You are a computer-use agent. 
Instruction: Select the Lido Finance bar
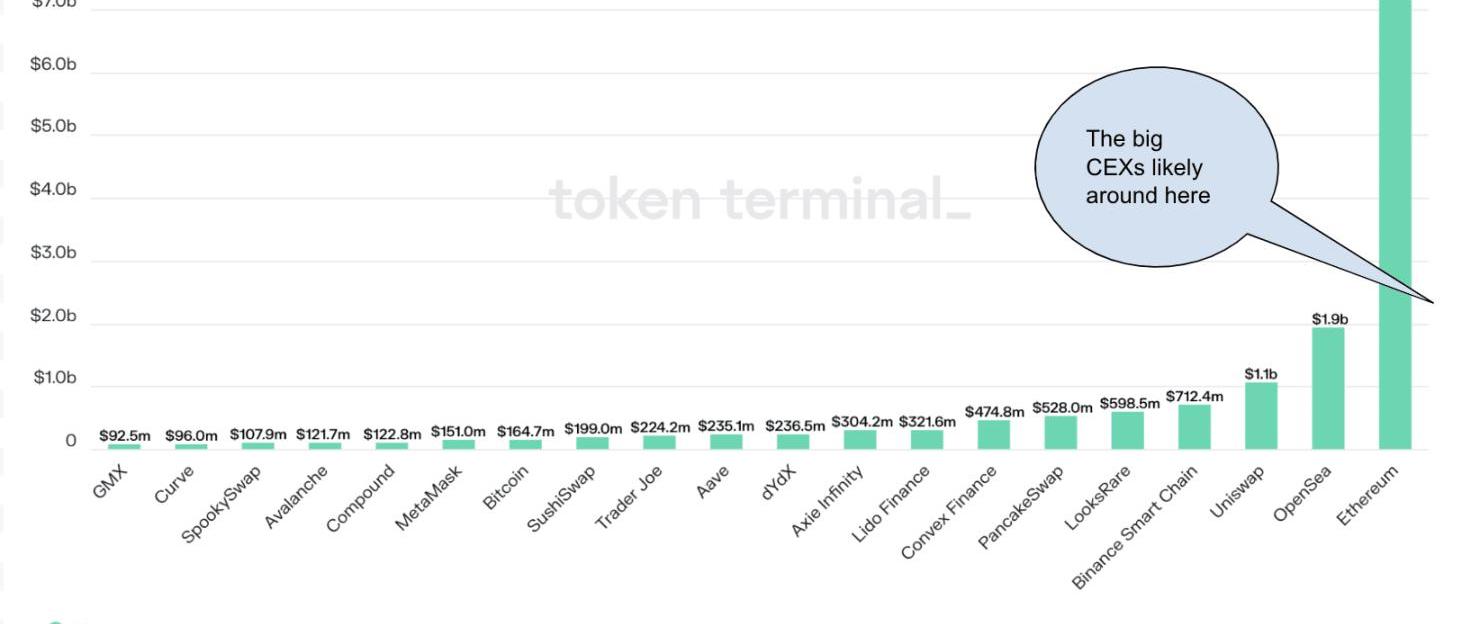[927, 439]
